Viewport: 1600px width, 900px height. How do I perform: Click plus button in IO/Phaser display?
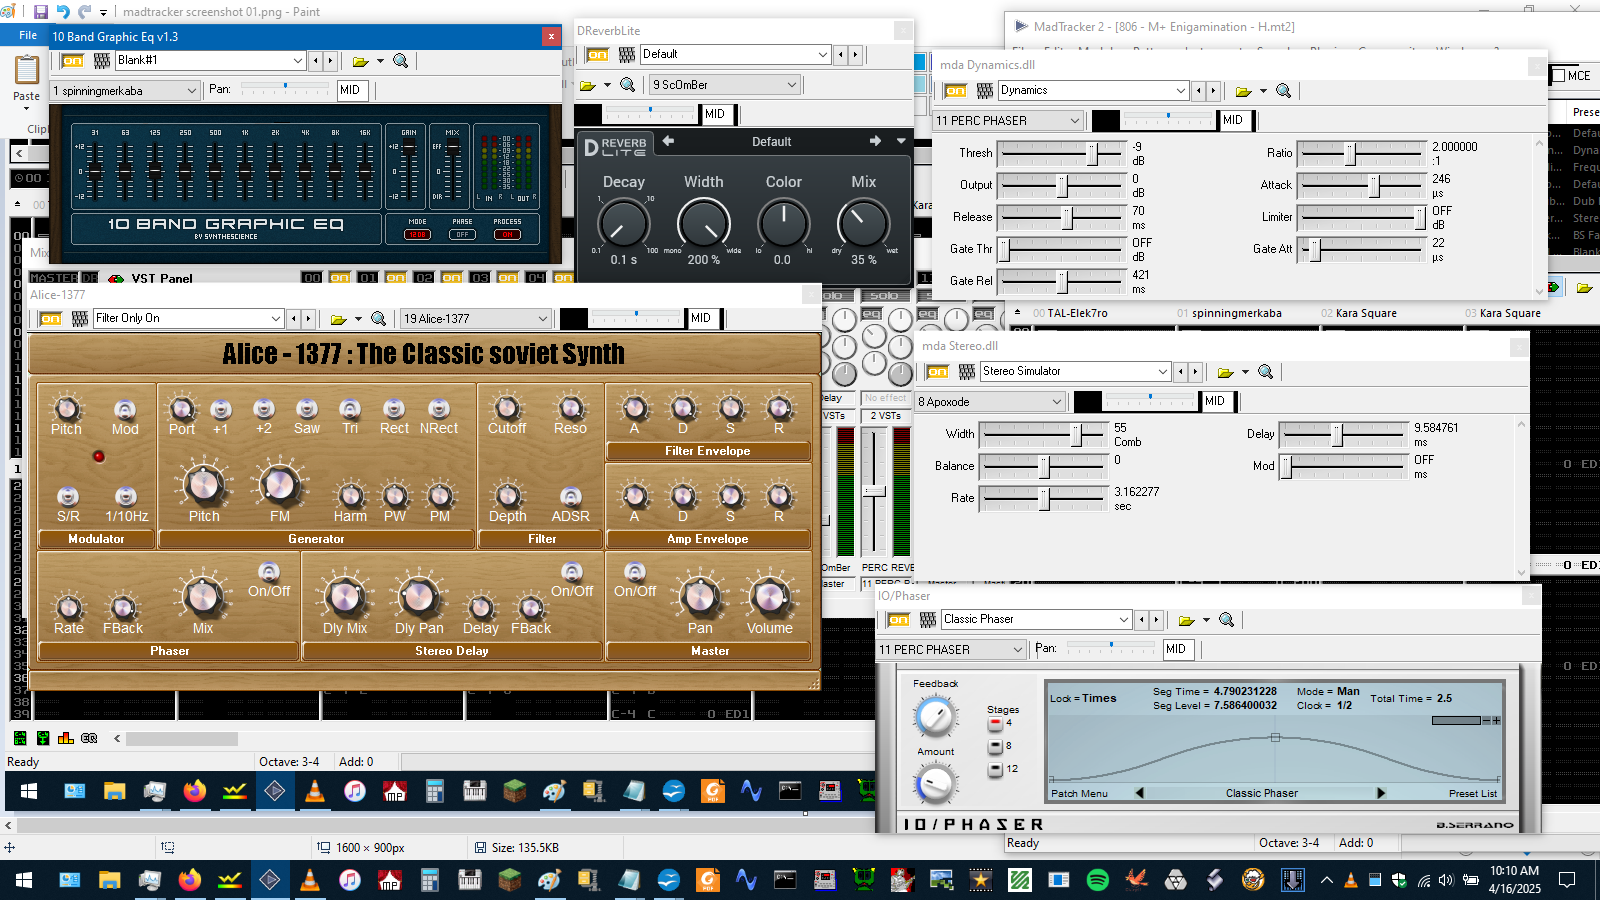1496,720
